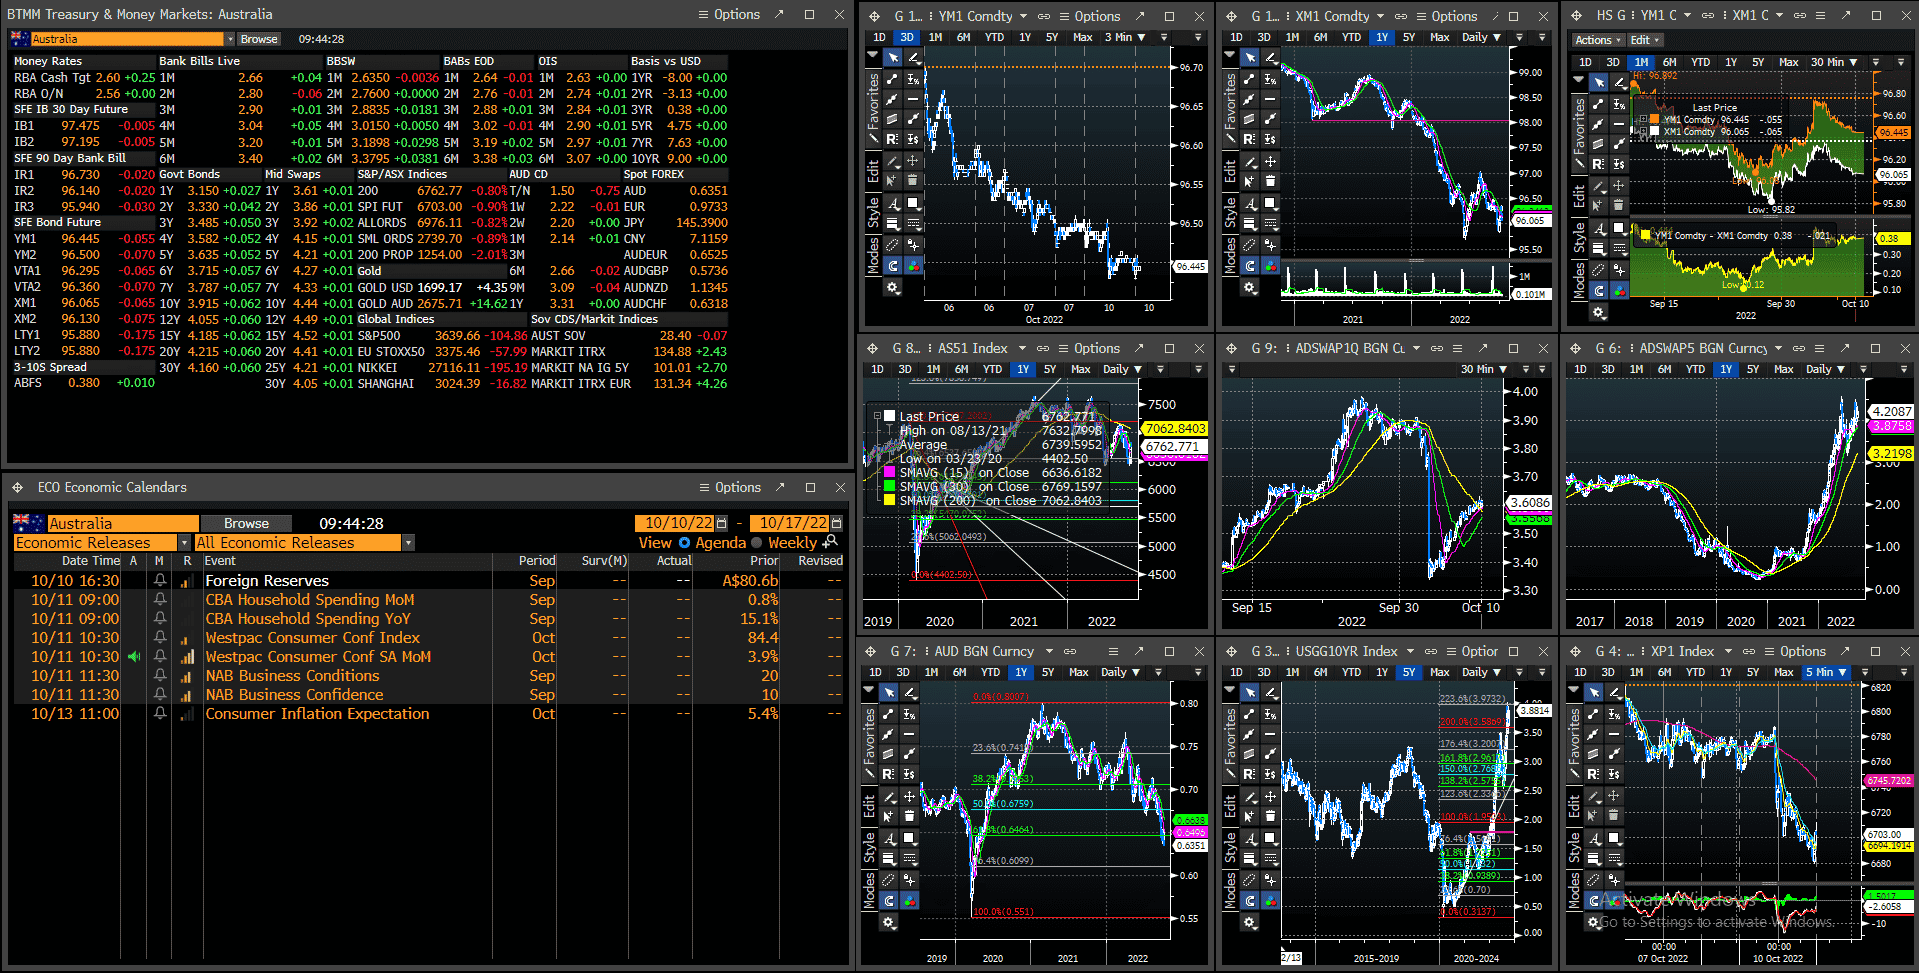Open the Actions dropdown in HS chart
Screen dimensions: 1919x973
tap(1597, 40)
